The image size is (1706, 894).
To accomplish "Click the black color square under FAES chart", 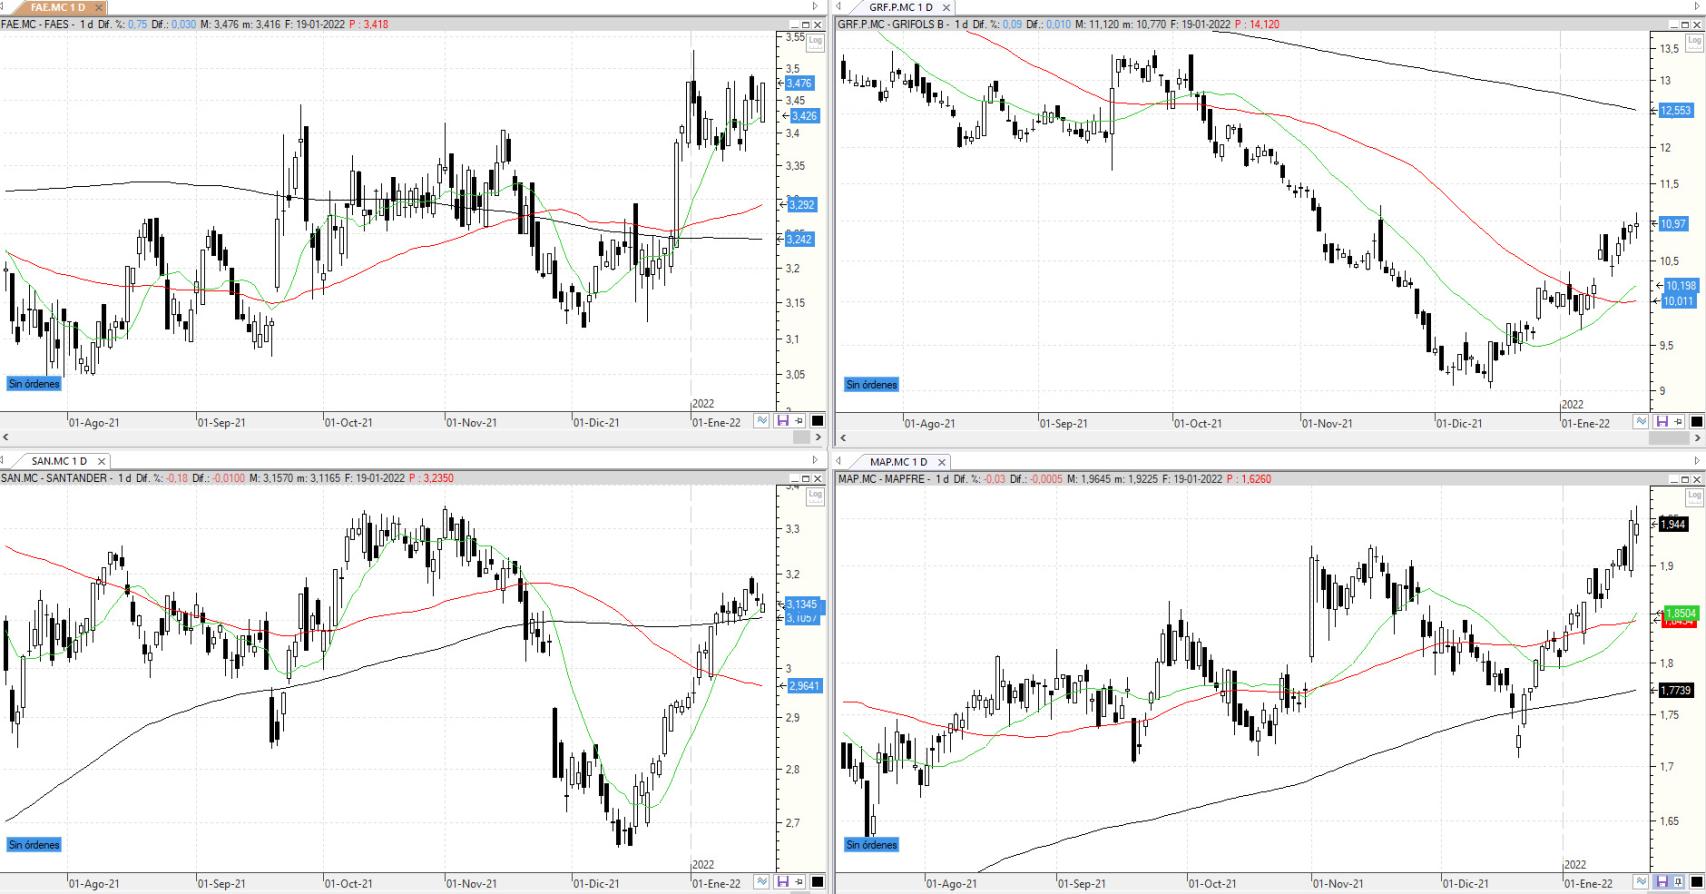I will tap(817, 422).
